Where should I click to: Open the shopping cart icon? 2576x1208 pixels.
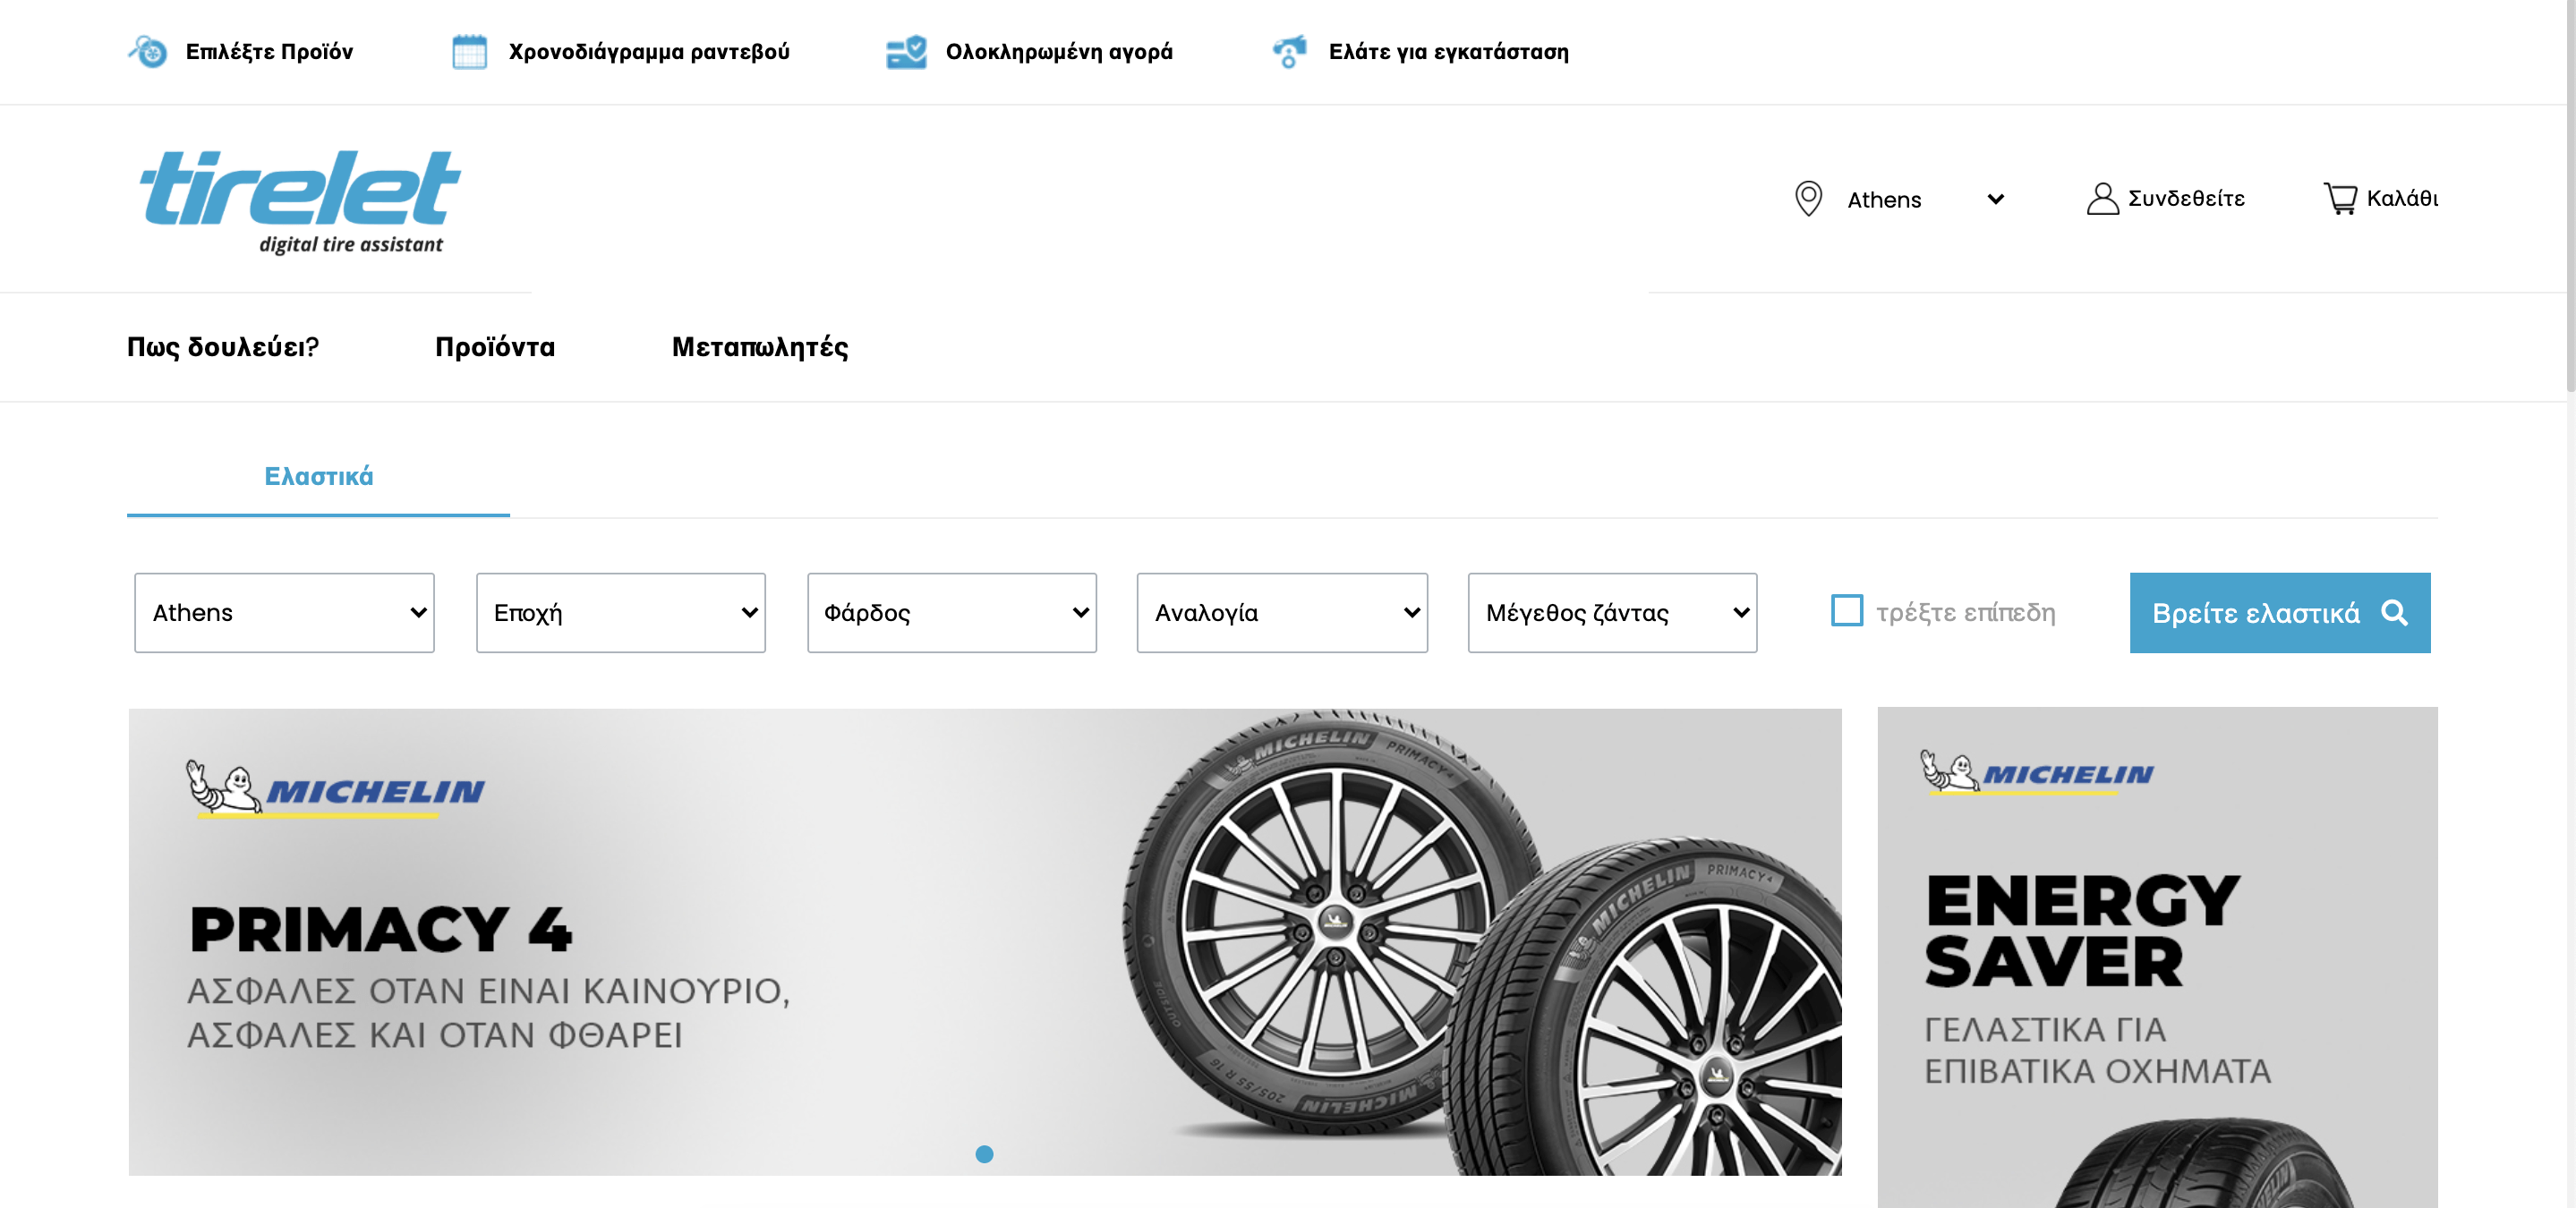[2339, 198]
